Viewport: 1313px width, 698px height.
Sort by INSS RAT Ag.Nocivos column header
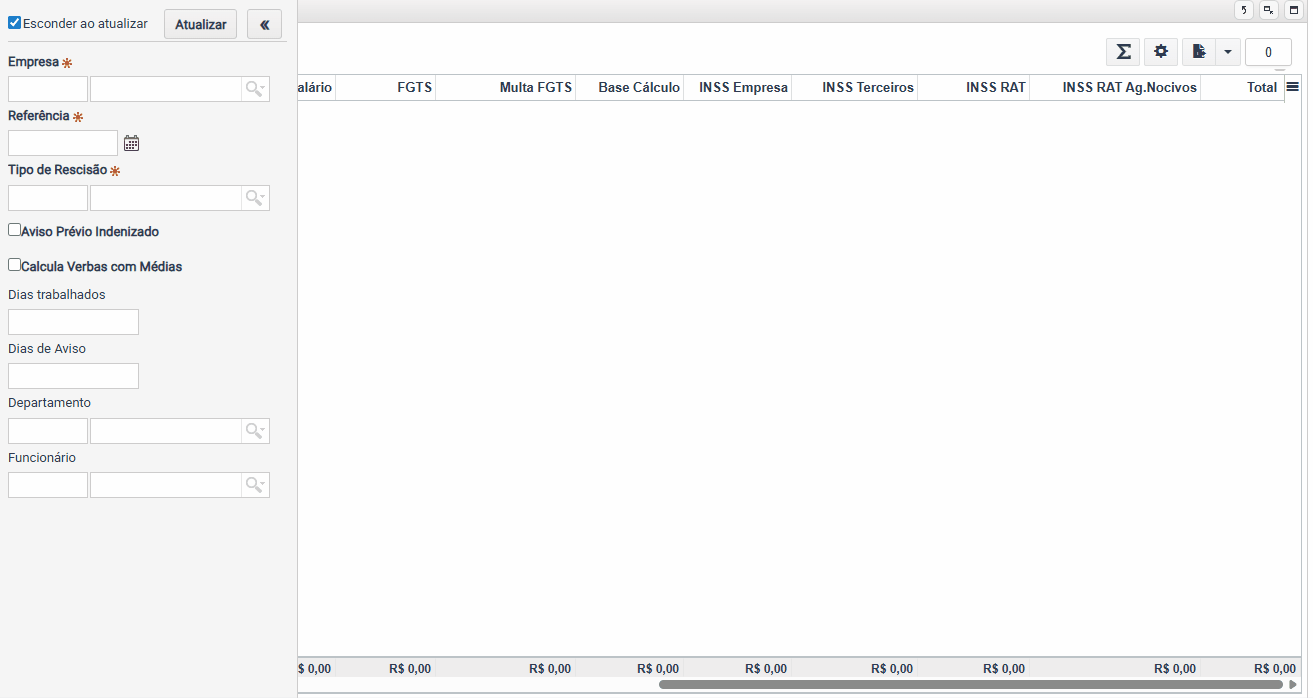(x=1115, y=87)
